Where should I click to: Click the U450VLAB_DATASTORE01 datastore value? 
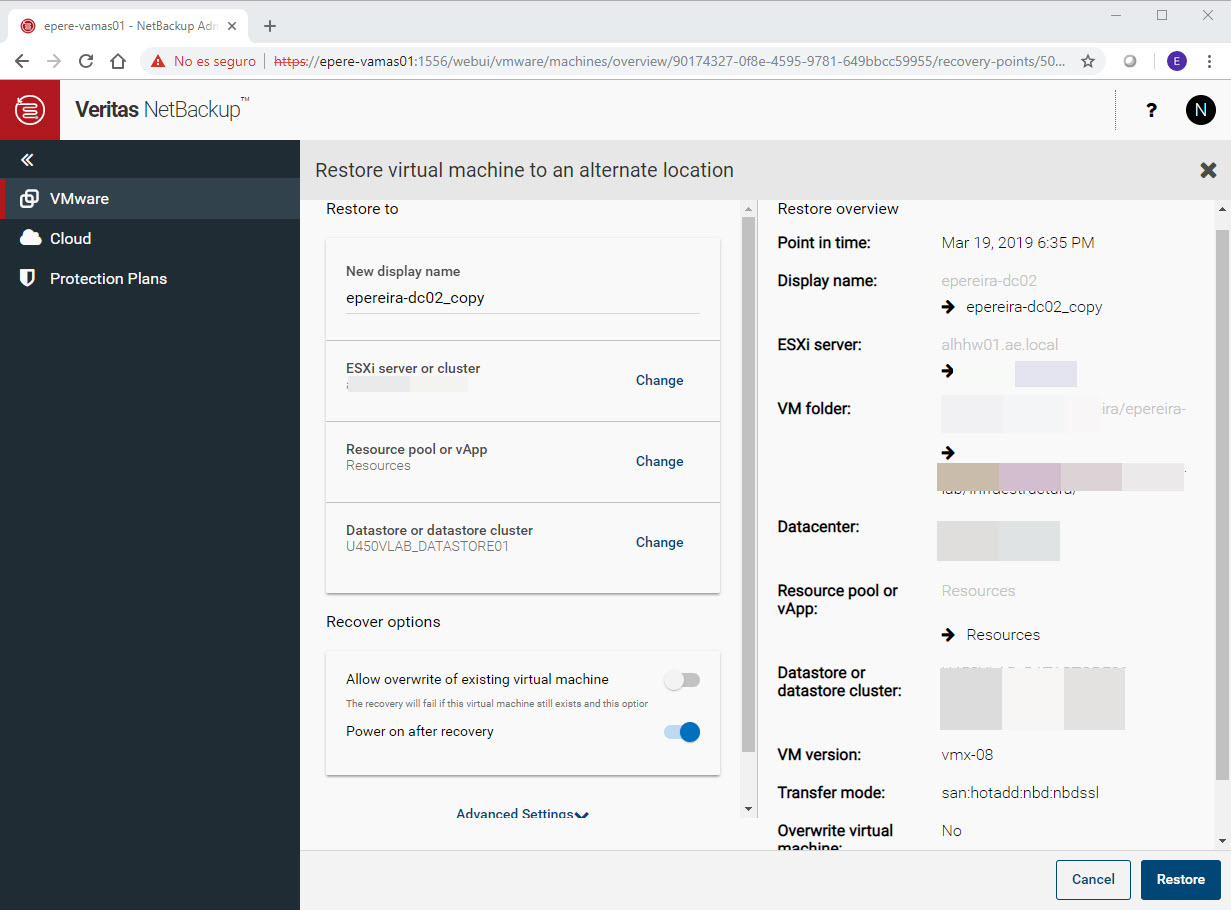pos(427,547)
